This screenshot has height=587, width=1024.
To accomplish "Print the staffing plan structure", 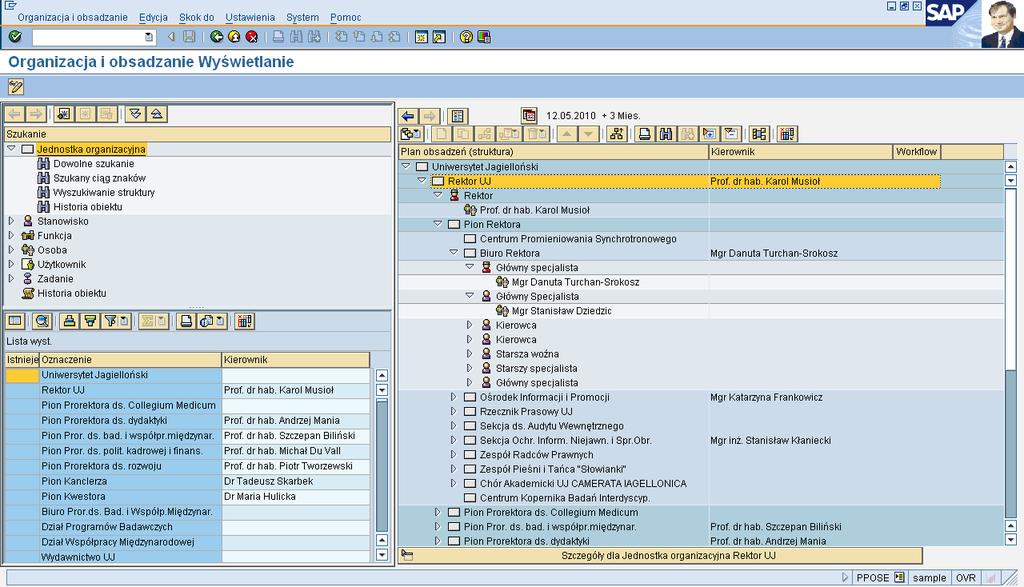I will point(645,134).
